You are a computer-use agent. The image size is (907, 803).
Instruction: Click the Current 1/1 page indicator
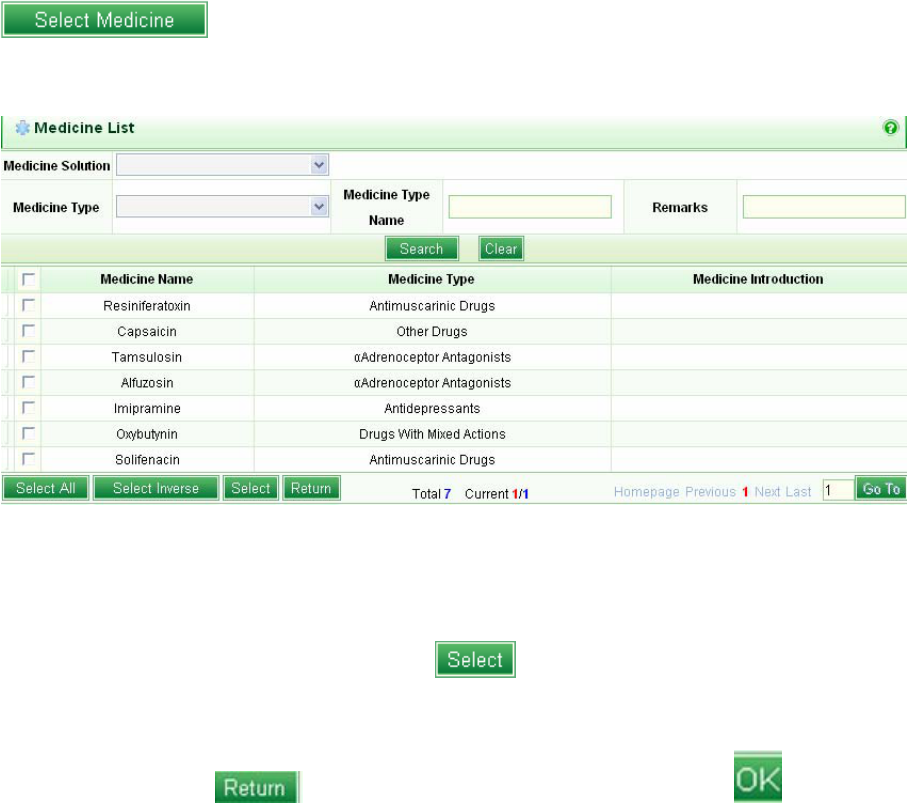click(497, 493)
